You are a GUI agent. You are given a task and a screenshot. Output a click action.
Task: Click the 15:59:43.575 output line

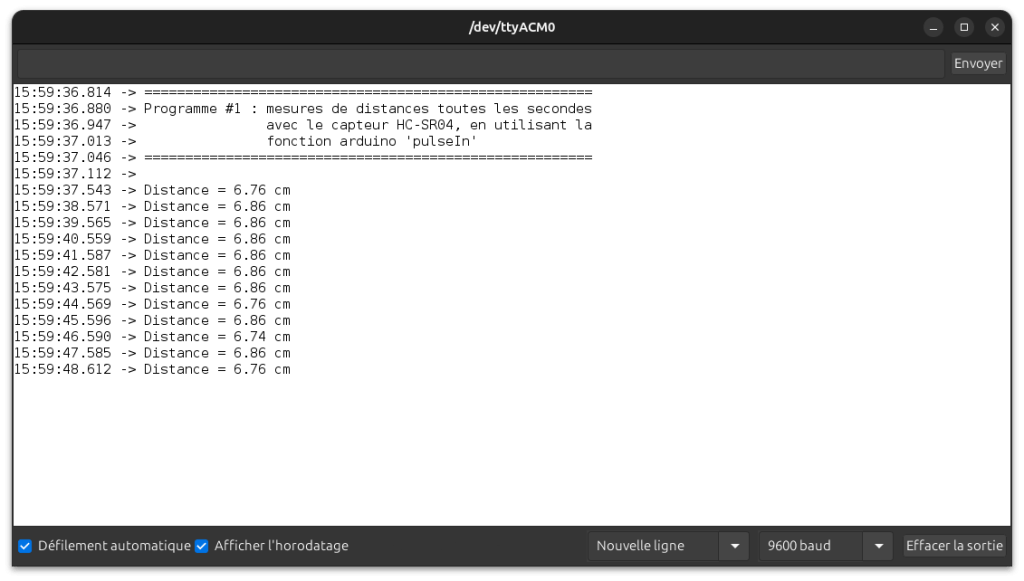click(x=152, y=288)
